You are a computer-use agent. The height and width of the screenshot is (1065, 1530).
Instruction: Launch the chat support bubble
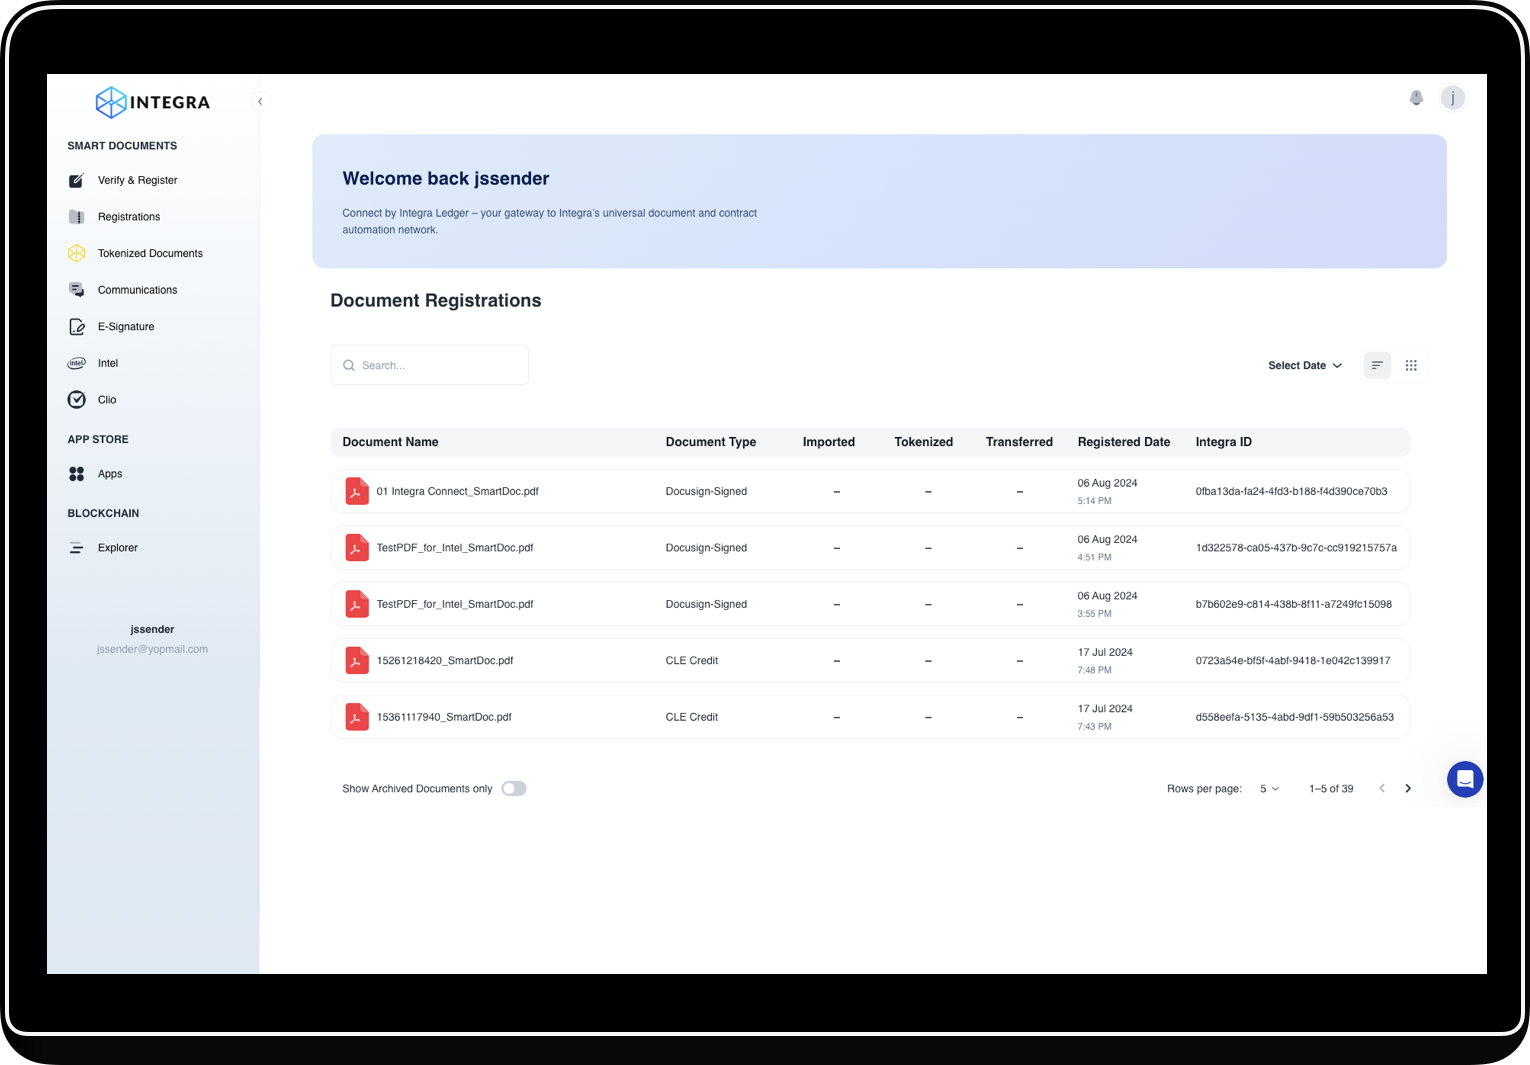(1465, 779)
